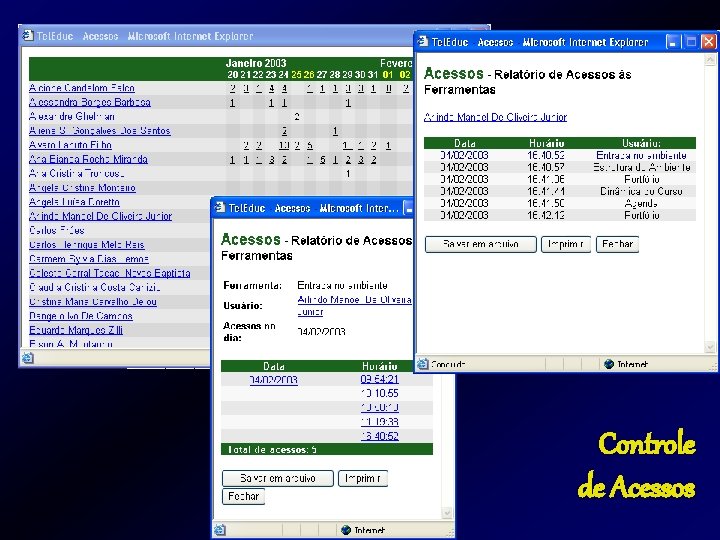Click Imprimir button in bottom window
The height and width of the screenshot is (540, 720).
363,478
